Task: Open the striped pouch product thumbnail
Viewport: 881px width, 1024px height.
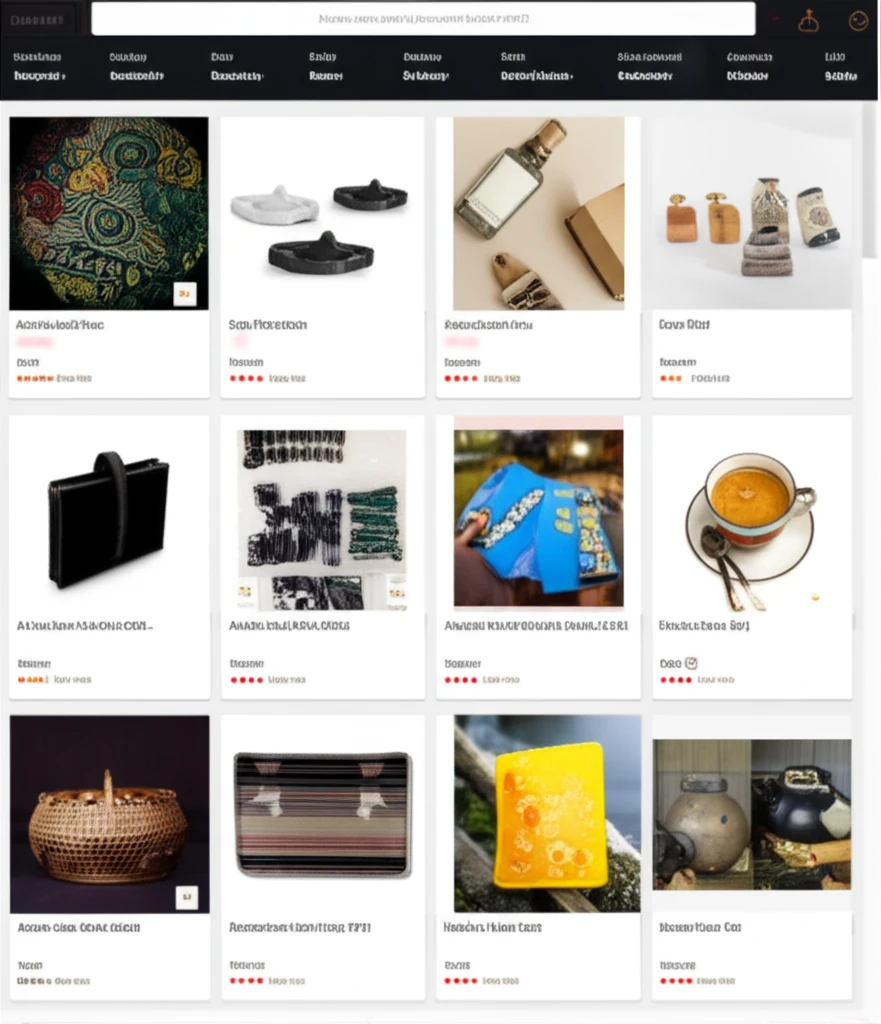Action: pos(323,814)
